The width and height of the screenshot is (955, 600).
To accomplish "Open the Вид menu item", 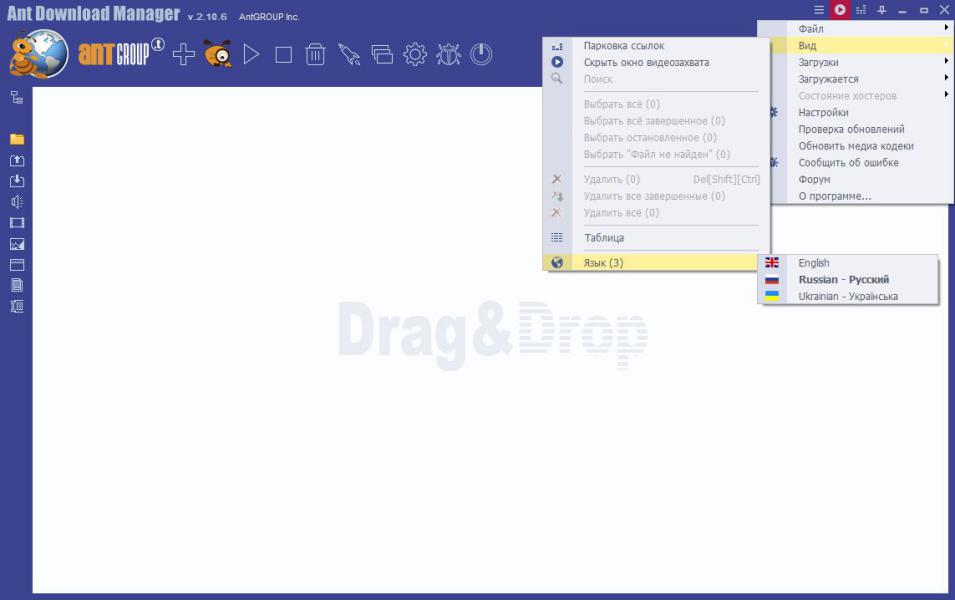I will (x=856, y=45).
